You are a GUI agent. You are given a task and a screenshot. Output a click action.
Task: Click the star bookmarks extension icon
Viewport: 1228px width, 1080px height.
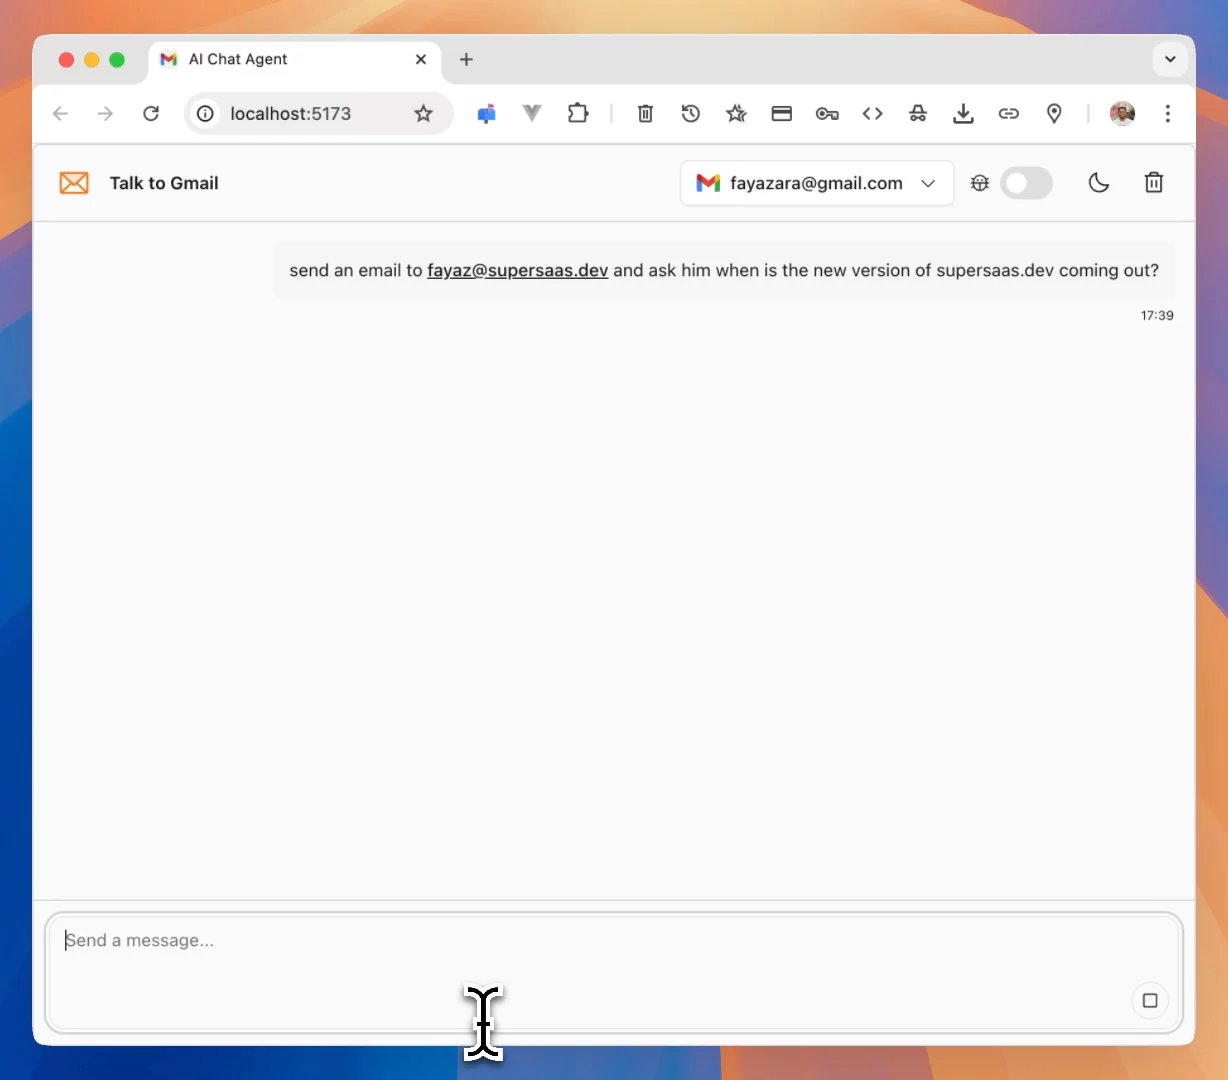tap(737, 114)
